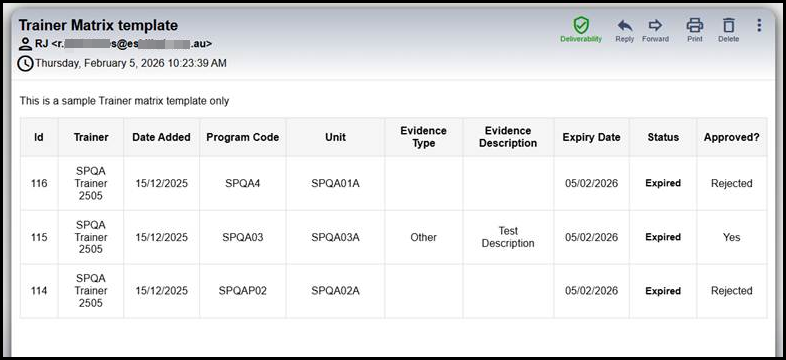Screen dimensions: 786x360
Task: Click the Test Description cell
Action: tap(508, 237)
